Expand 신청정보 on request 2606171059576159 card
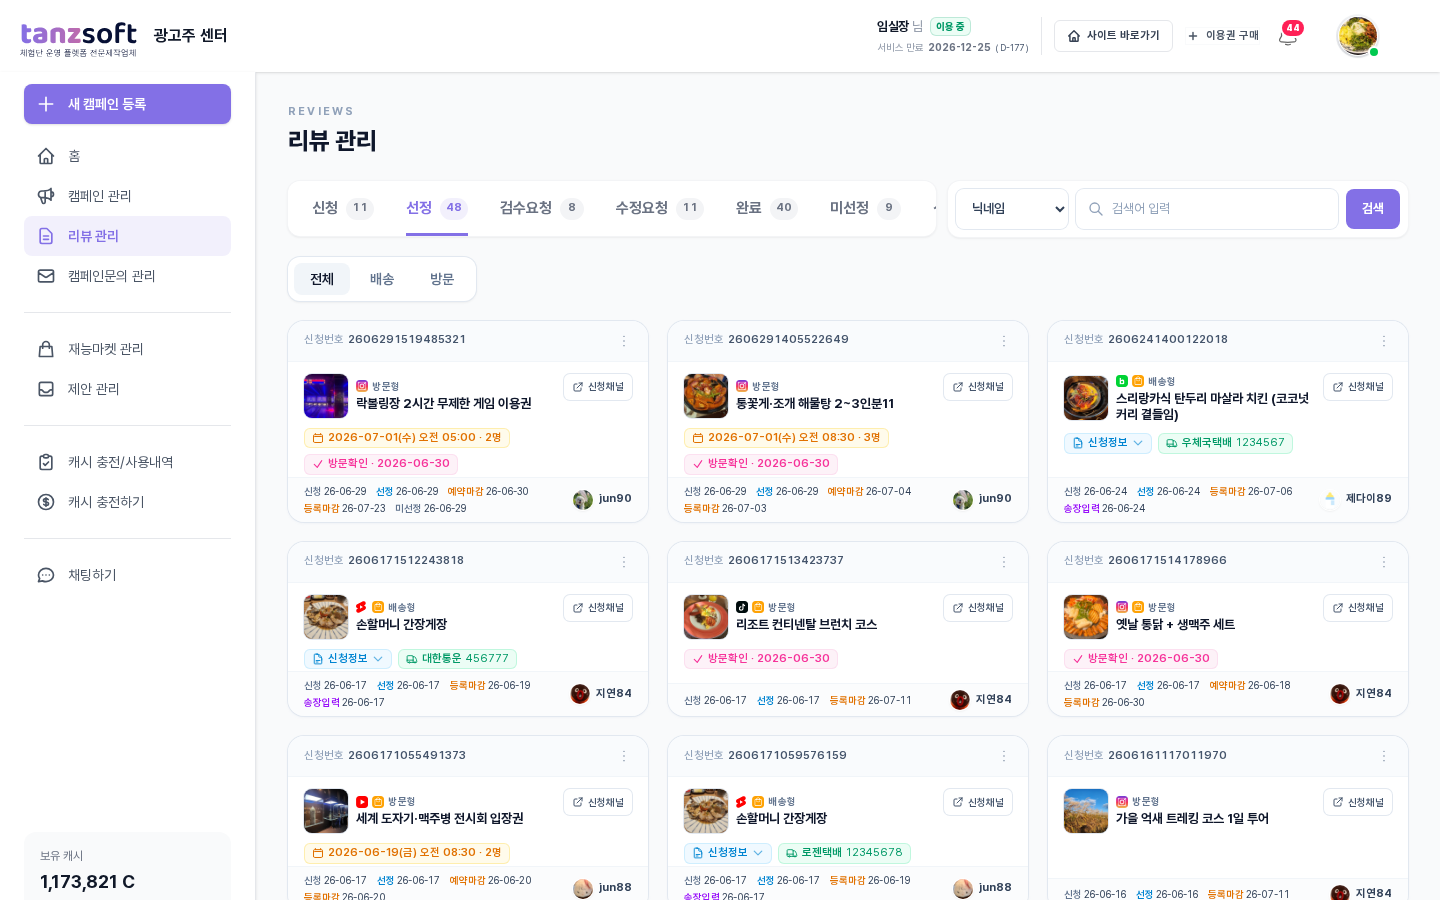The height and width of the screenshot is (900, 1440). pyautogui.click(x=728, y=853)
